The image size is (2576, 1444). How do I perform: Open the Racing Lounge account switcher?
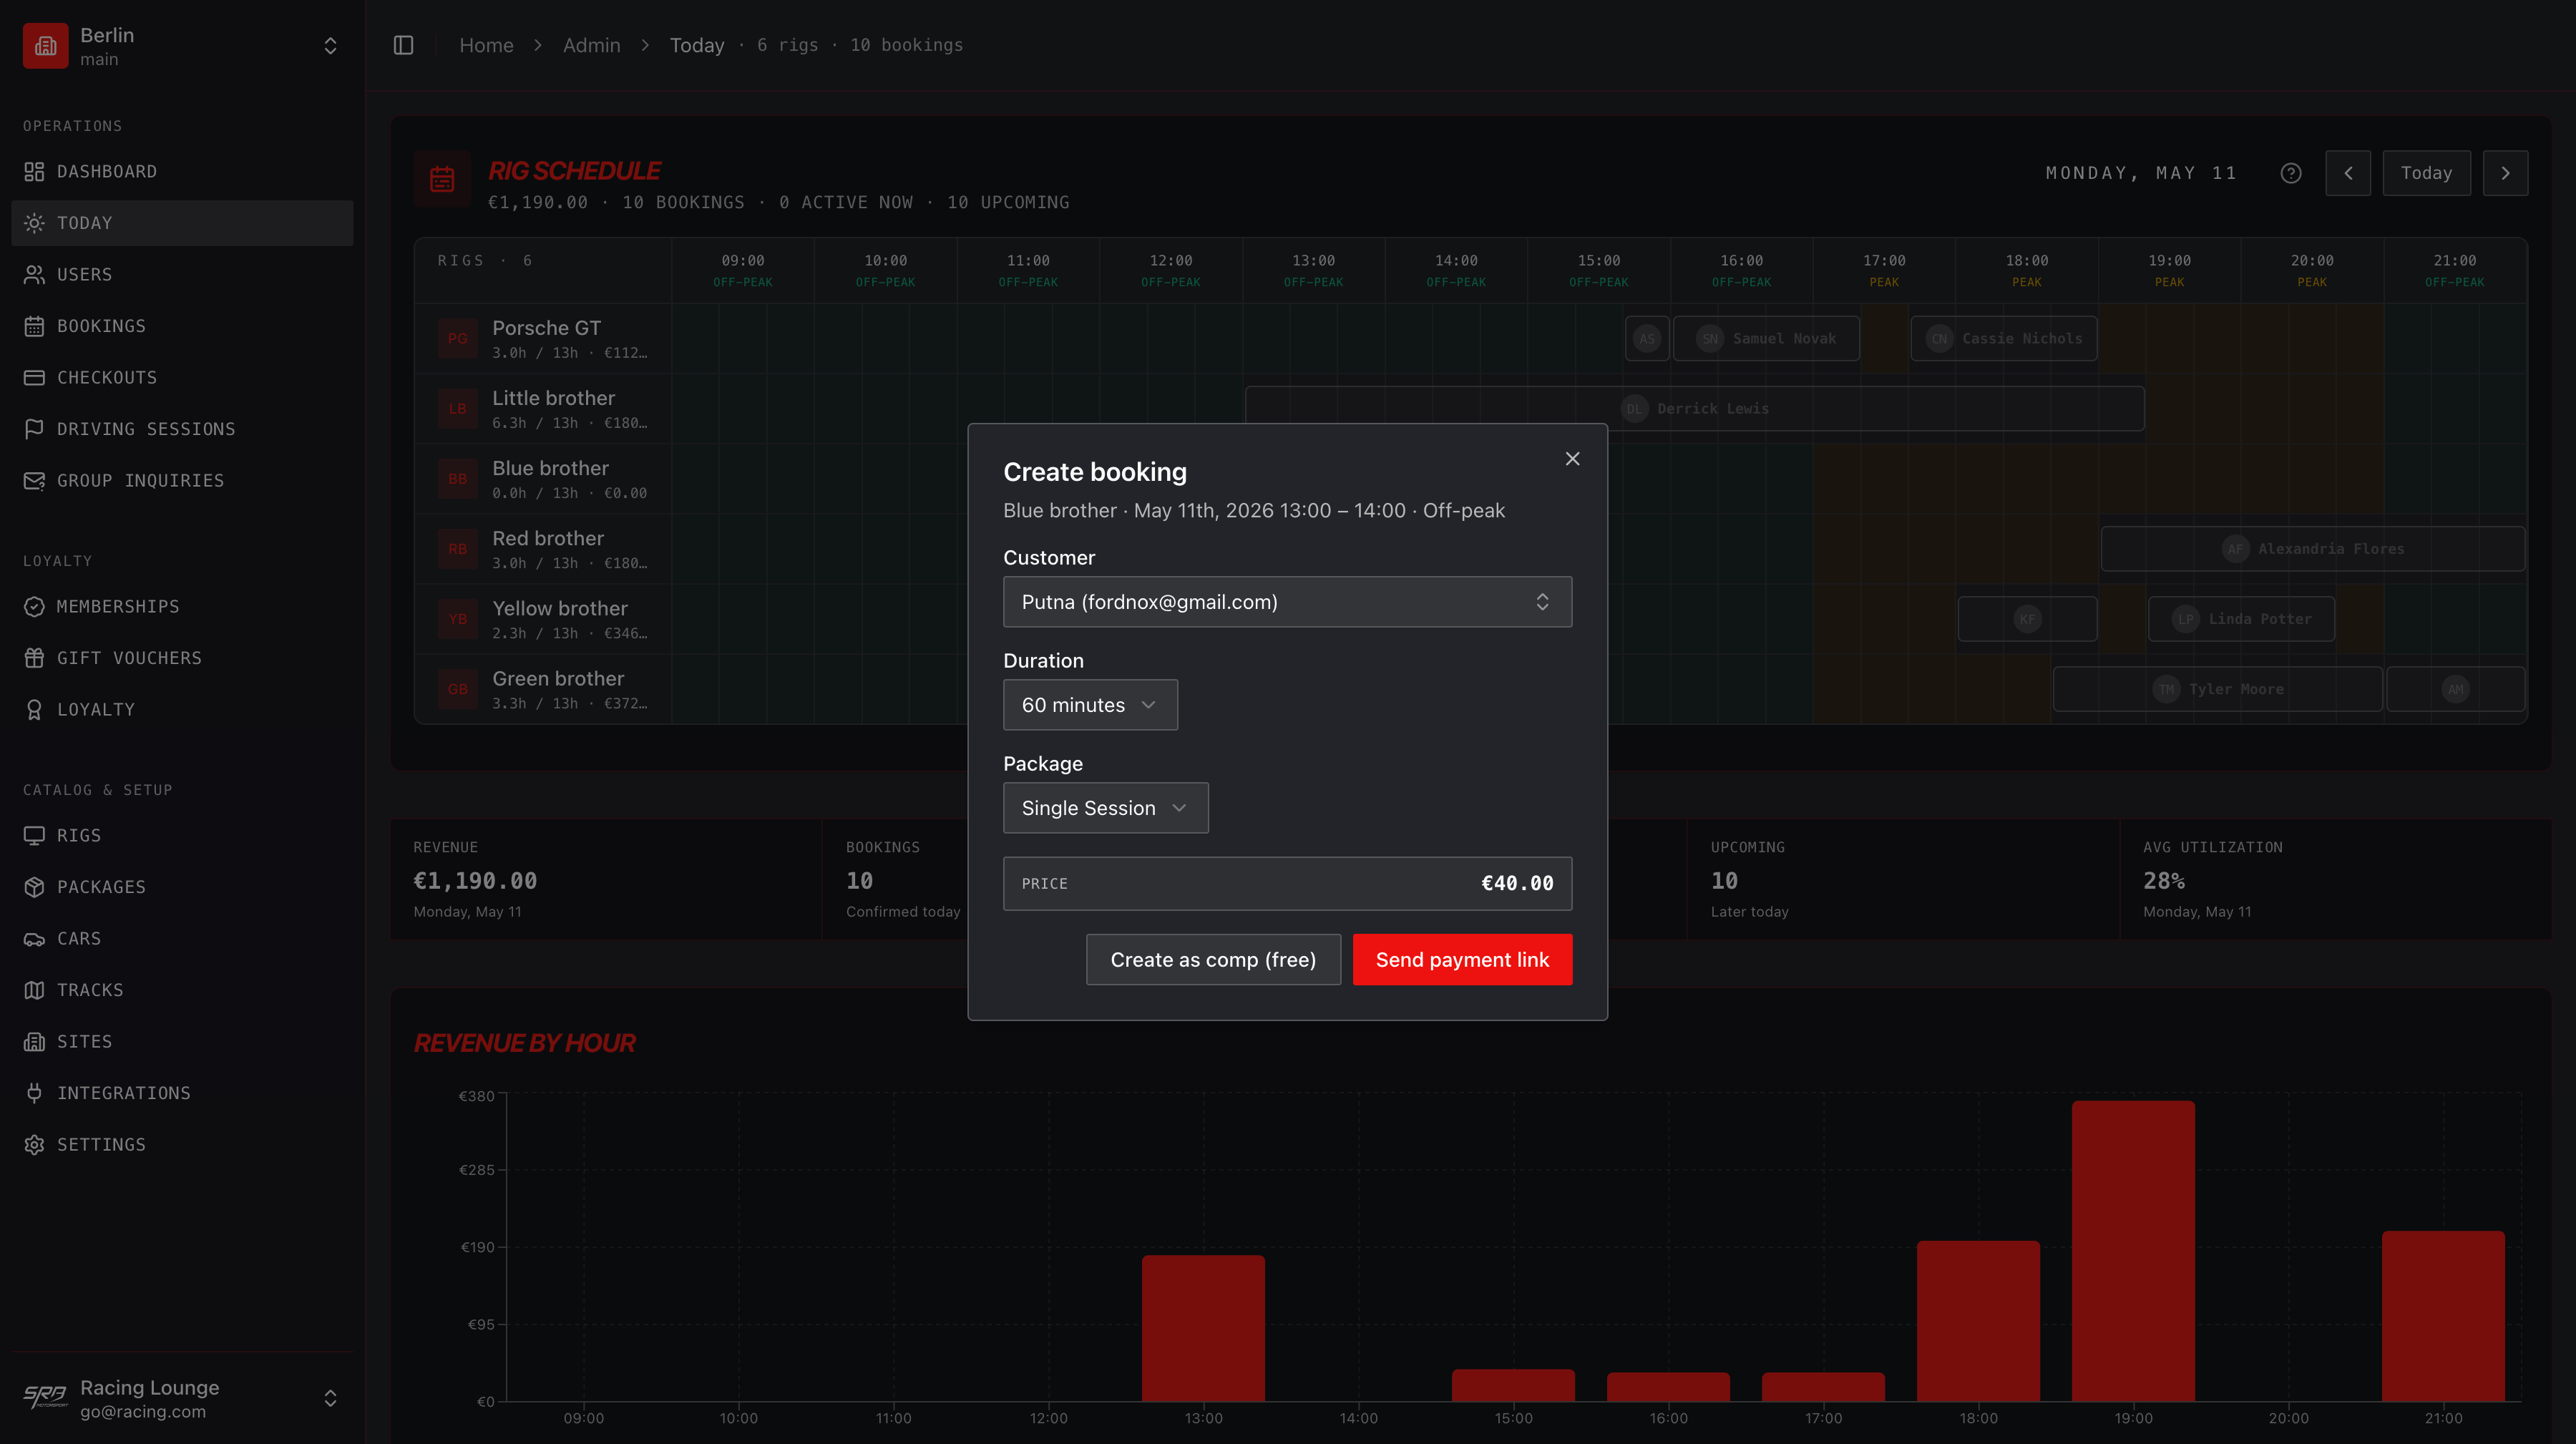point(182,1398)
